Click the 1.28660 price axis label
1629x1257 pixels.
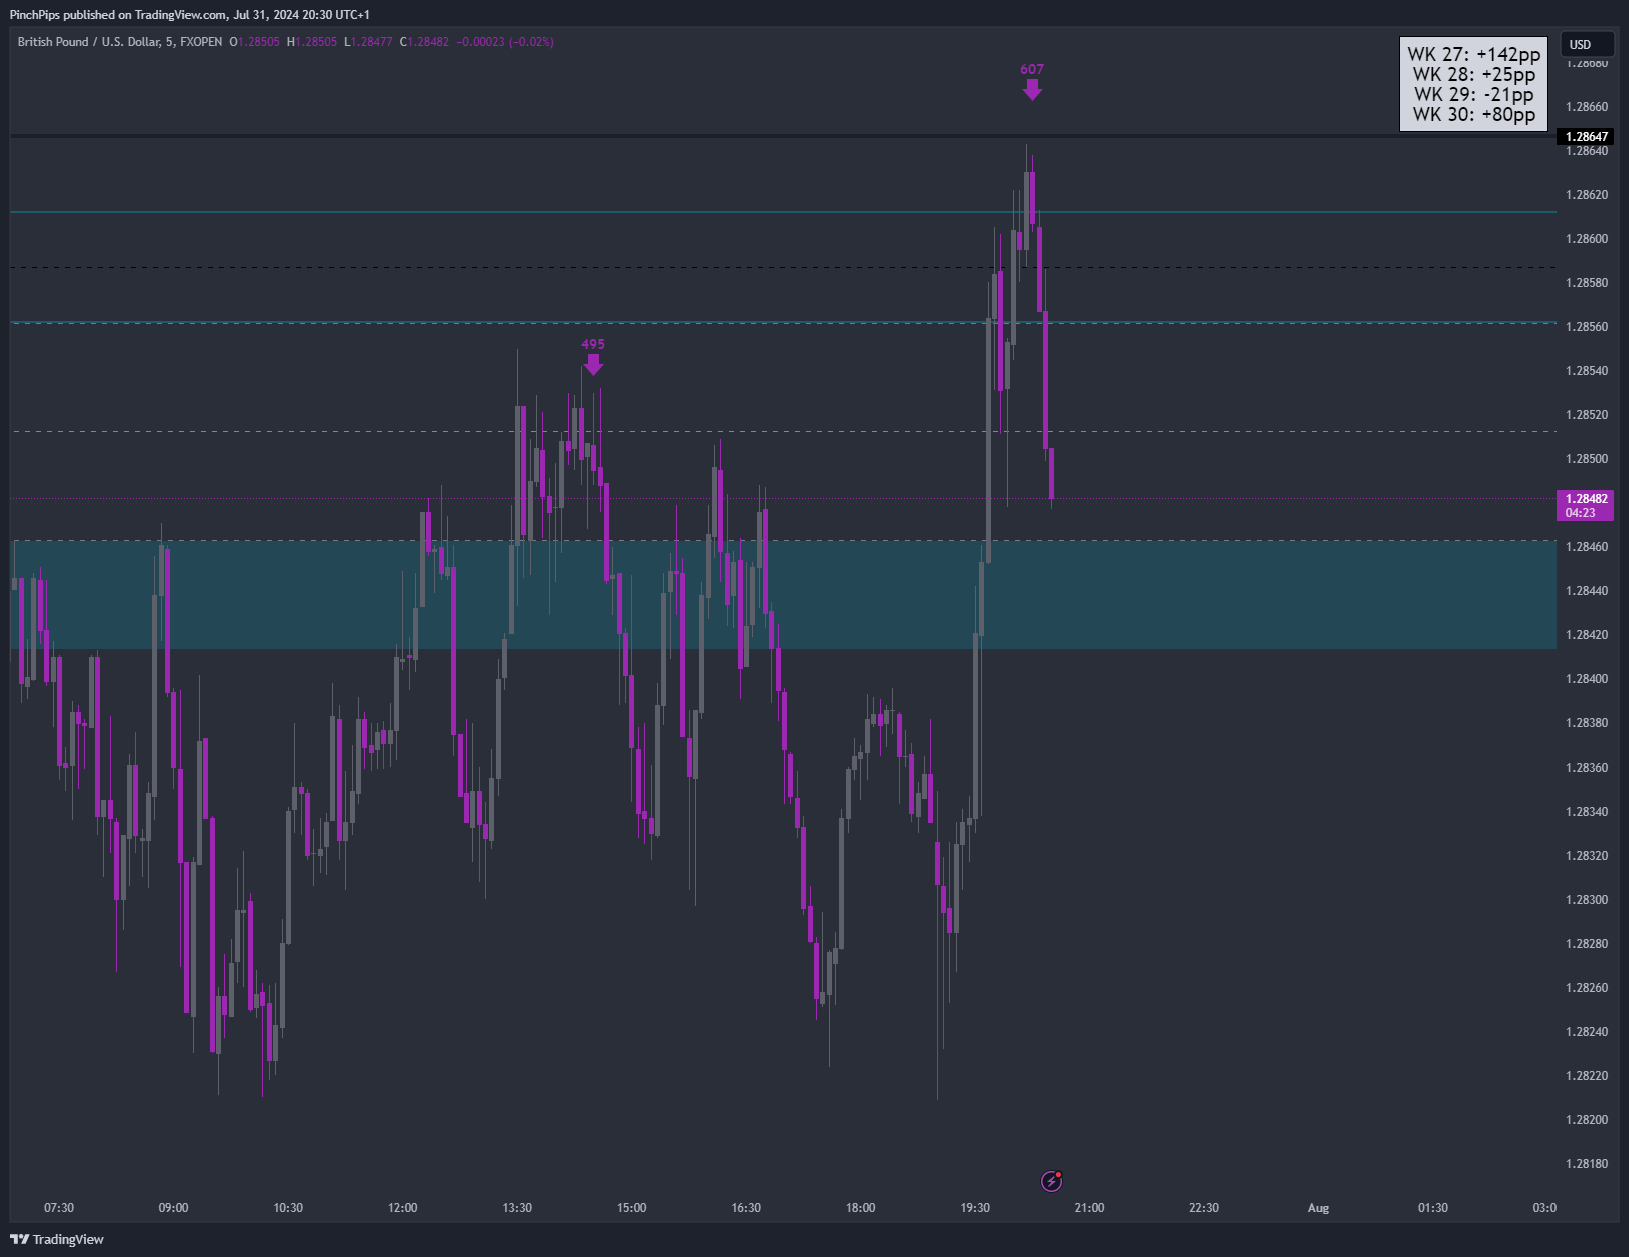[1587, 107]
